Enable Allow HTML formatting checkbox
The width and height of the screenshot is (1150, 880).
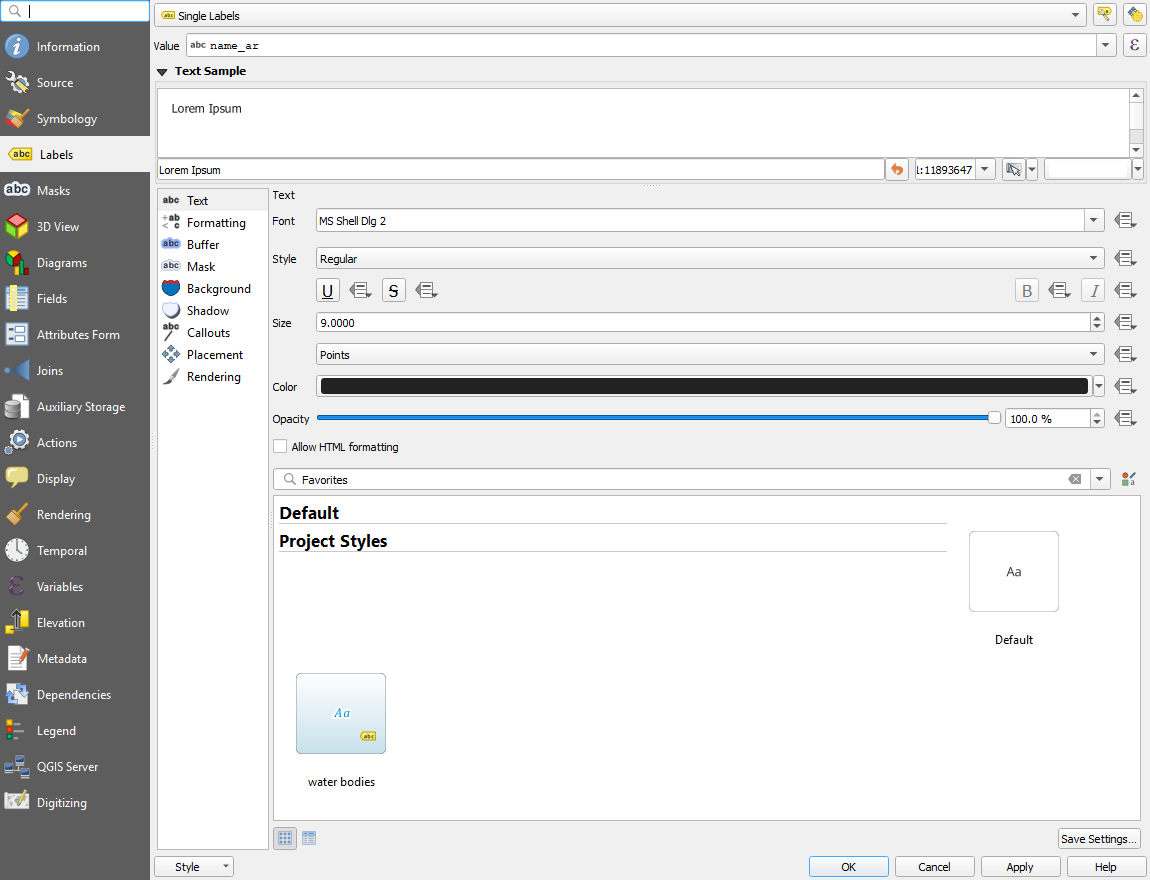(280, 446)
